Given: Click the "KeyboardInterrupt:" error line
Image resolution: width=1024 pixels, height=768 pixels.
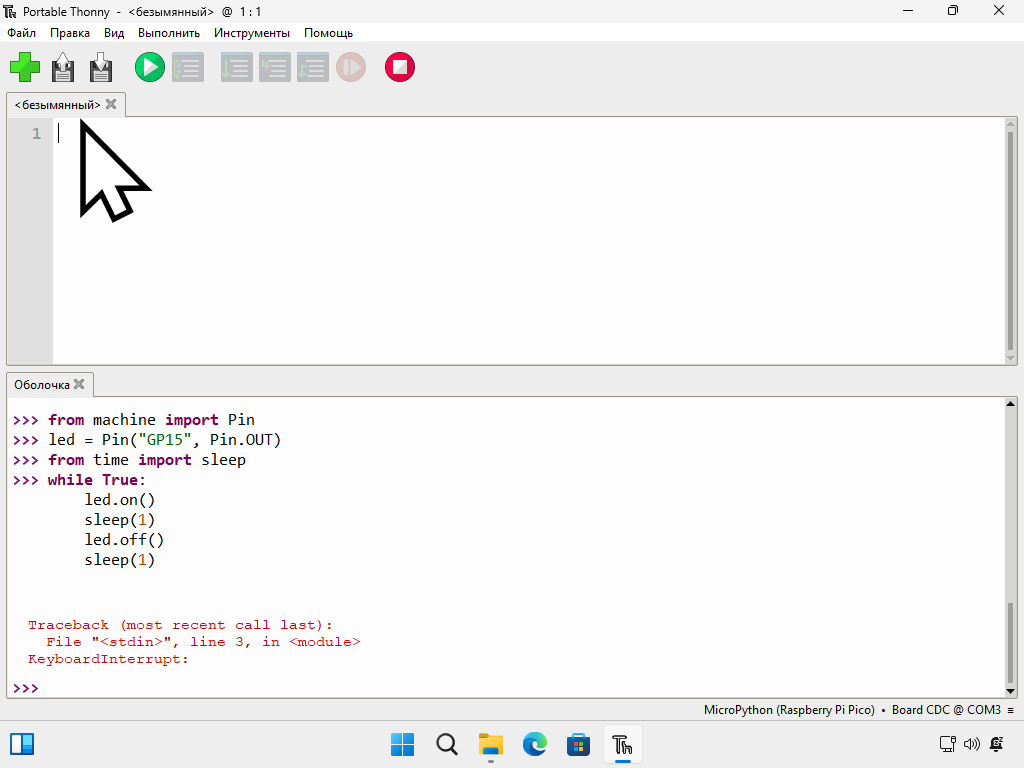Looking at the screenshot, I should click(x=108, y=659).
